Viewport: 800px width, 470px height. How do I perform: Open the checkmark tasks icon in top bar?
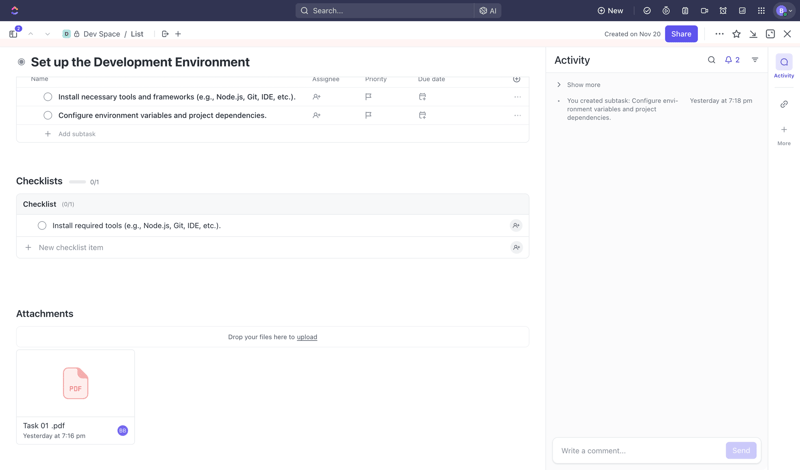pos(647,11)
